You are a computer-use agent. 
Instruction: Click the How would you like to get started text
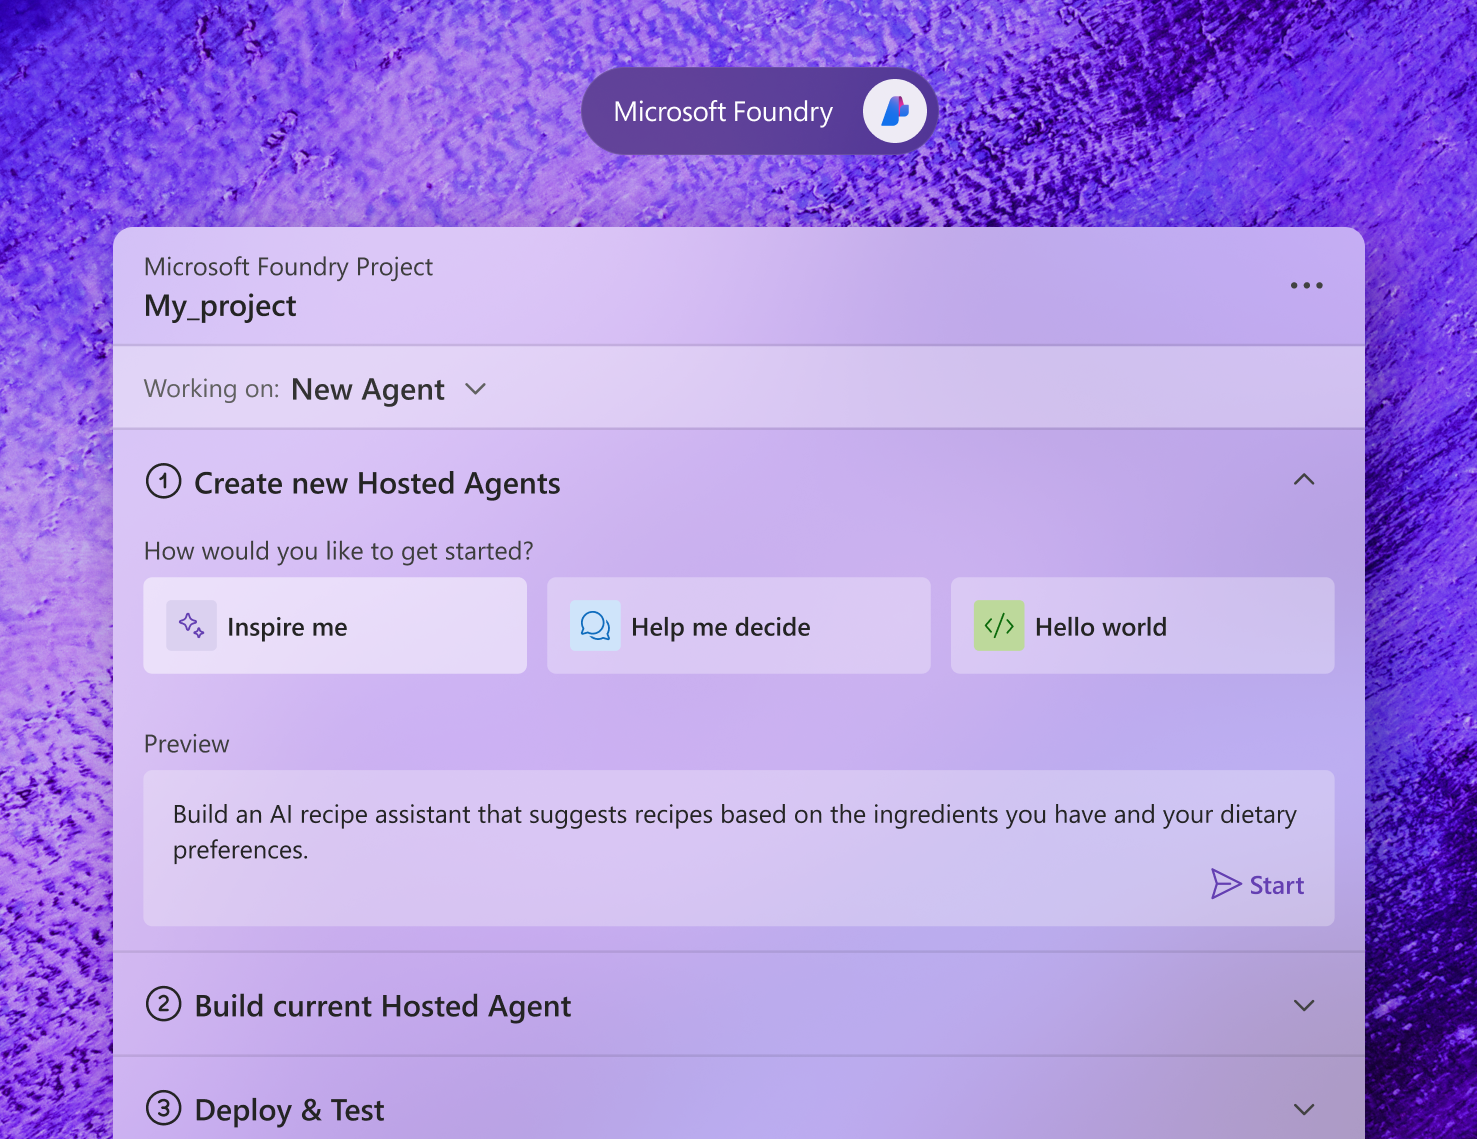pyautogui.click(x=339, y=551)
